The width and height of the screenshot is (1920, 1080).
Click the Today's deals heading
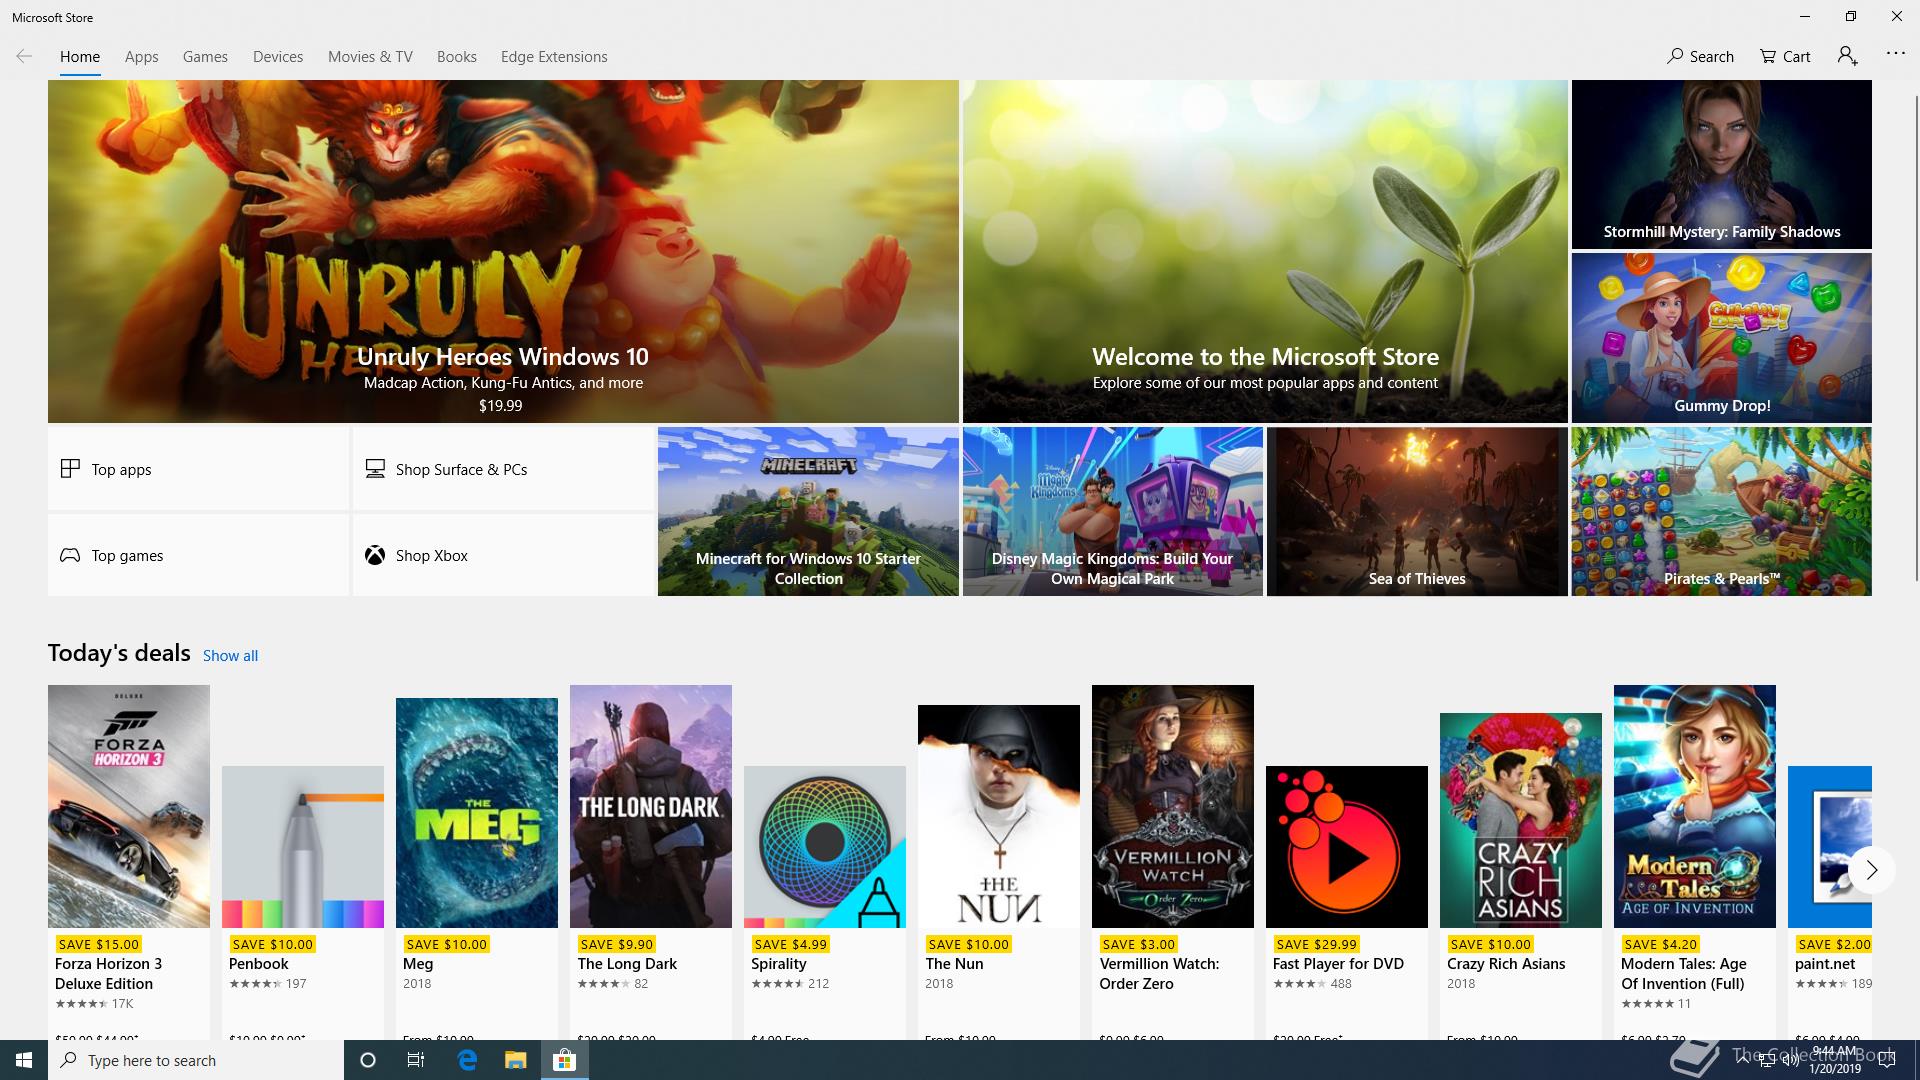tap(119, 653)
